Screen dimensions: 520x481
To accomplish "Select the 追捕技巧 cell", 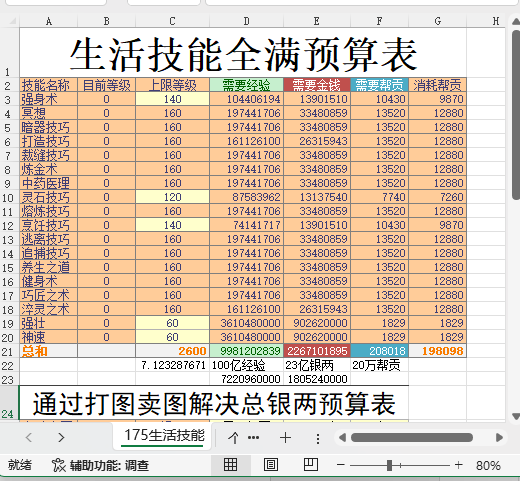I will 49,253.
